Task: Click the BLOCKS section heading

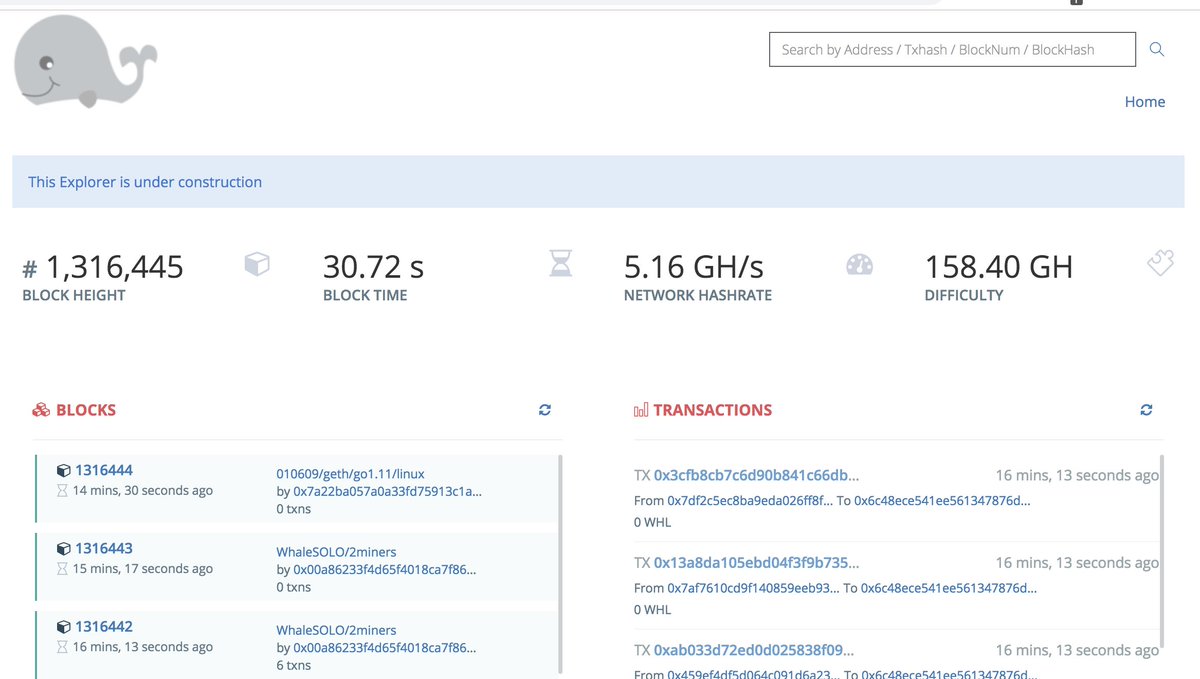Action: click(x=86, y=410)
